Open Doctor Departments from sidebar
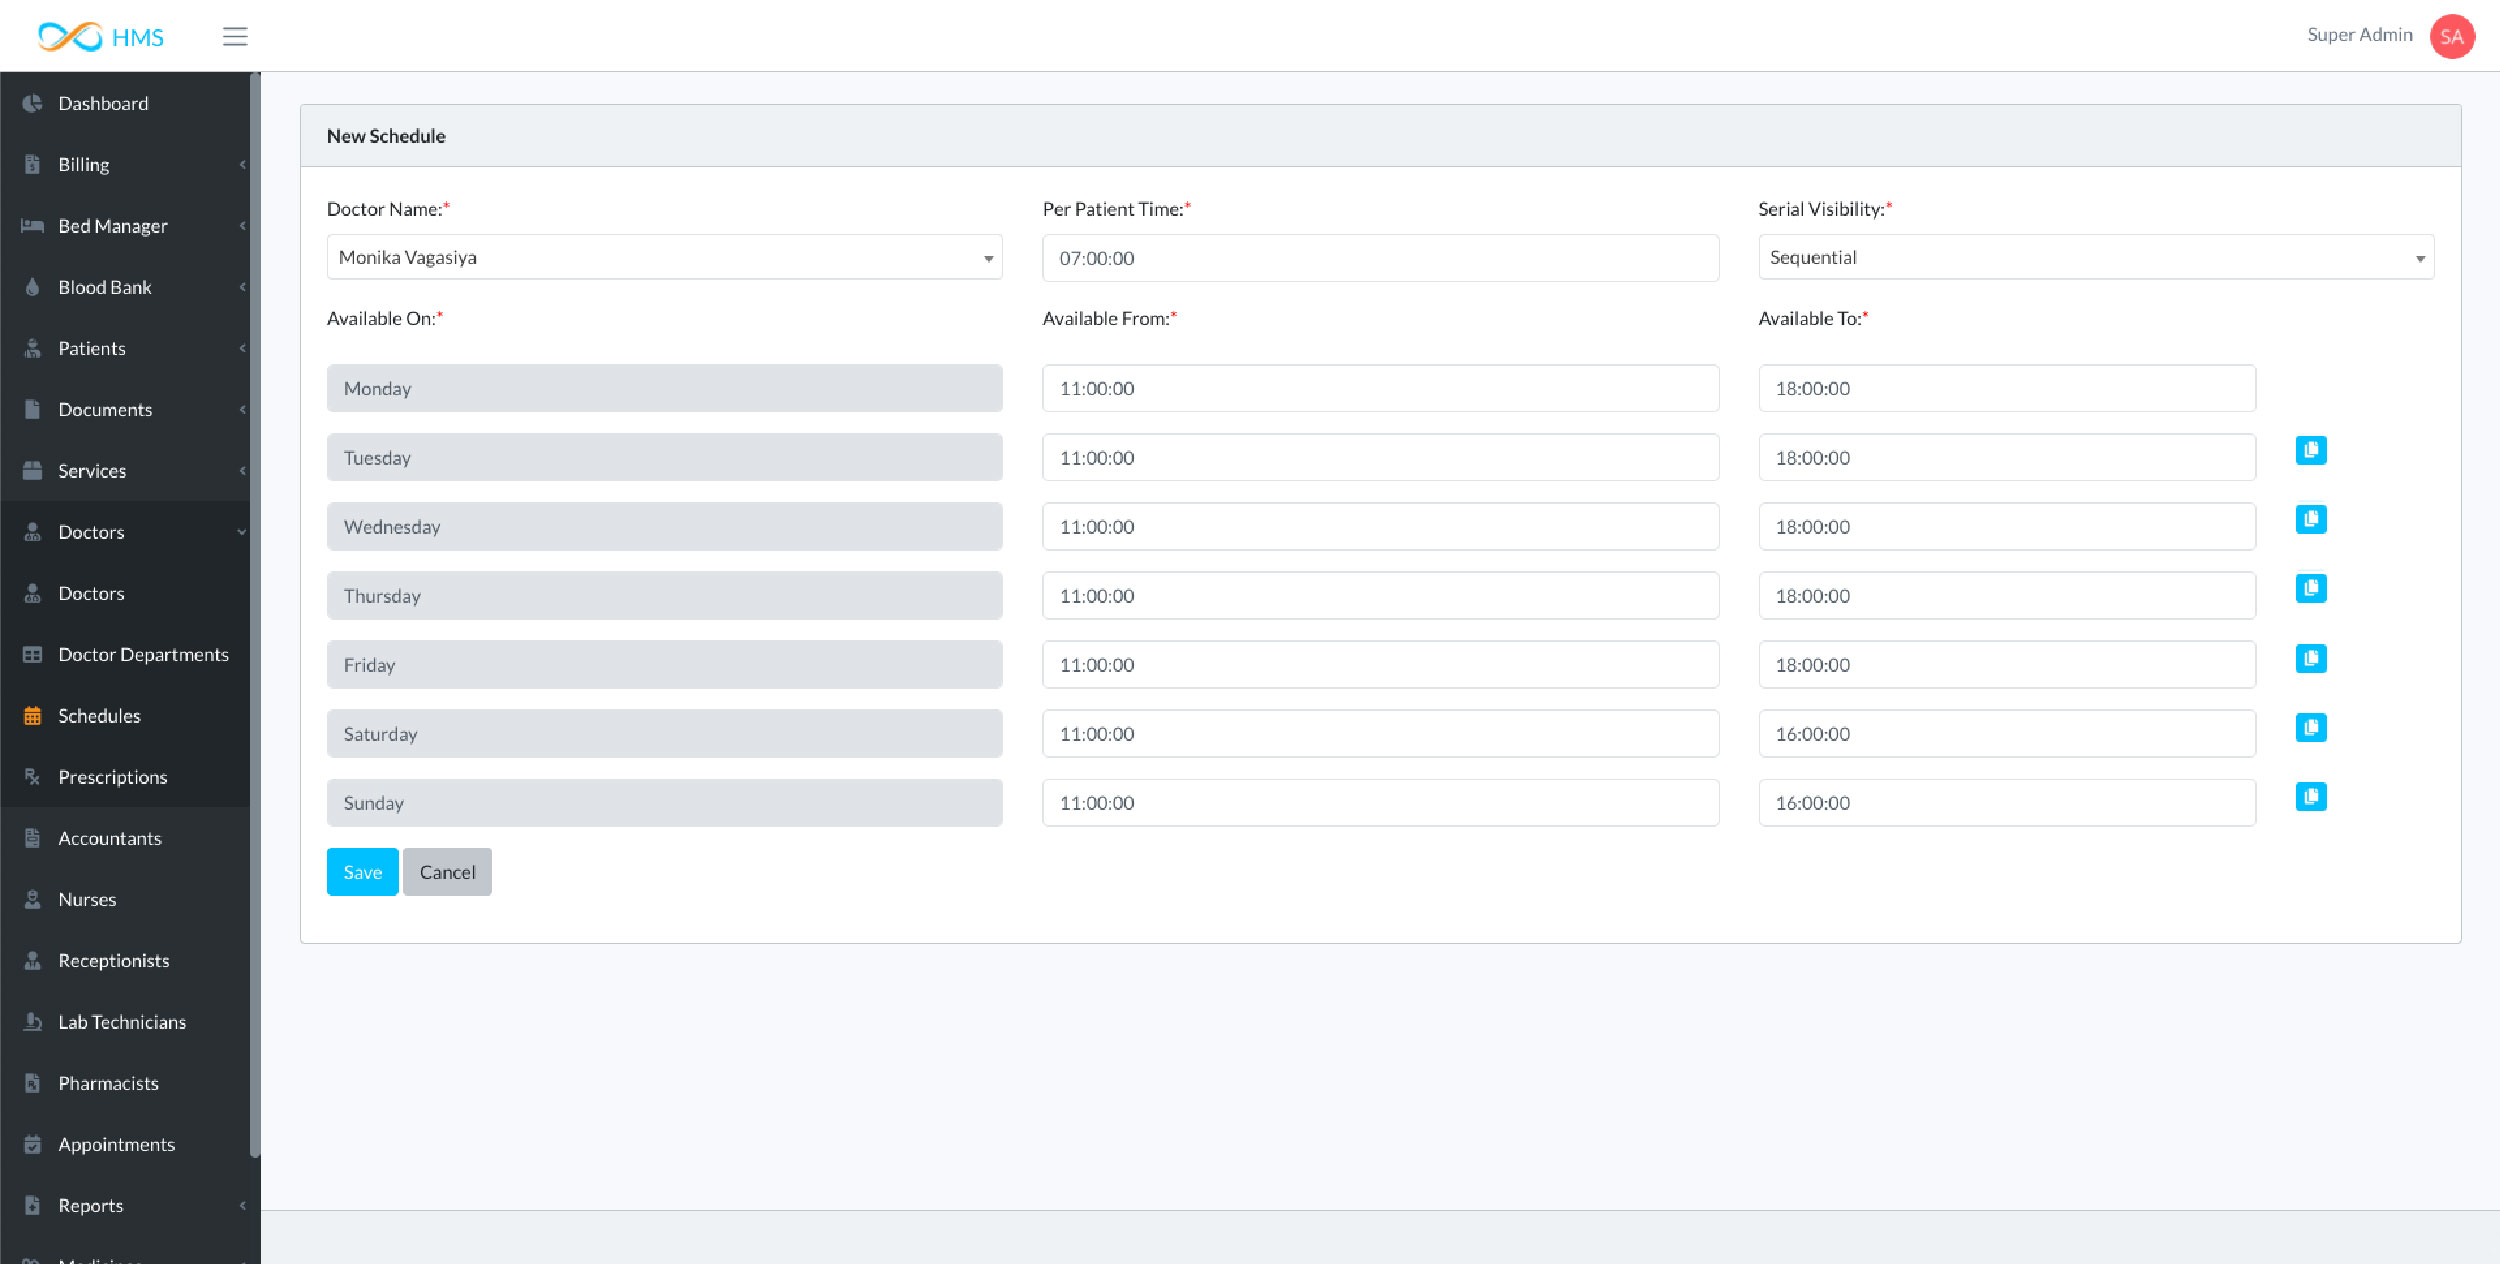This screenshot has height=1264, width=2500. pyautogui.click(x=143, y=655)
